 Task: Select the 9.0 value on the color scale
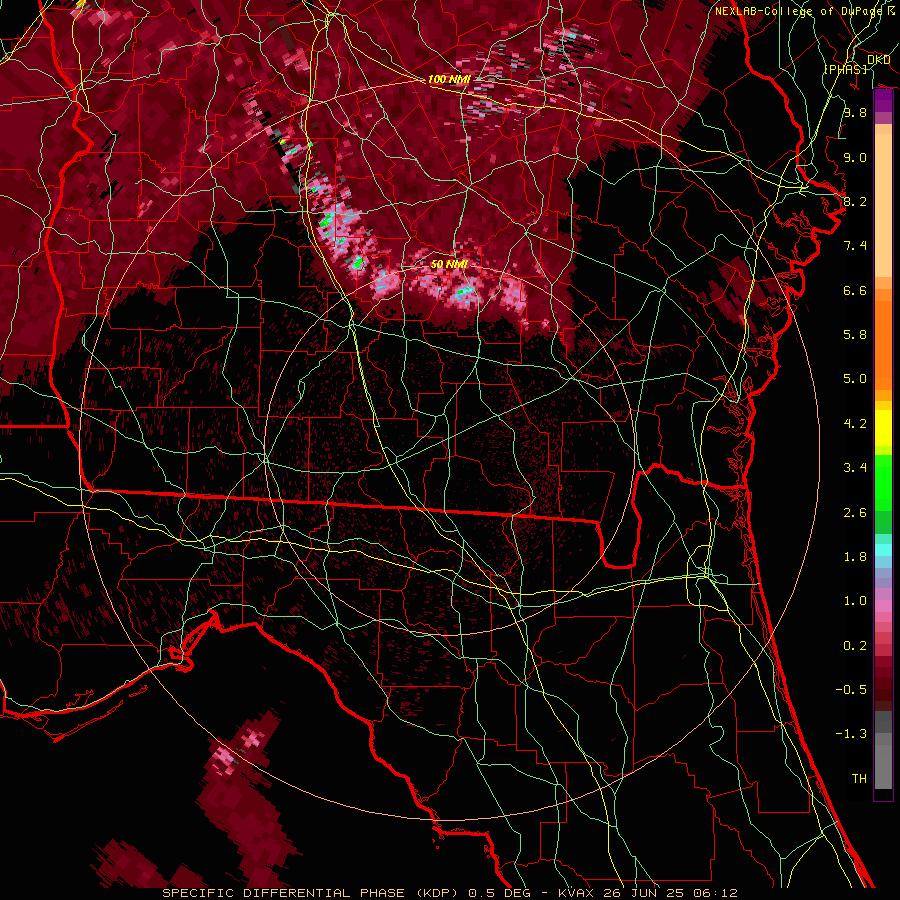855,157
